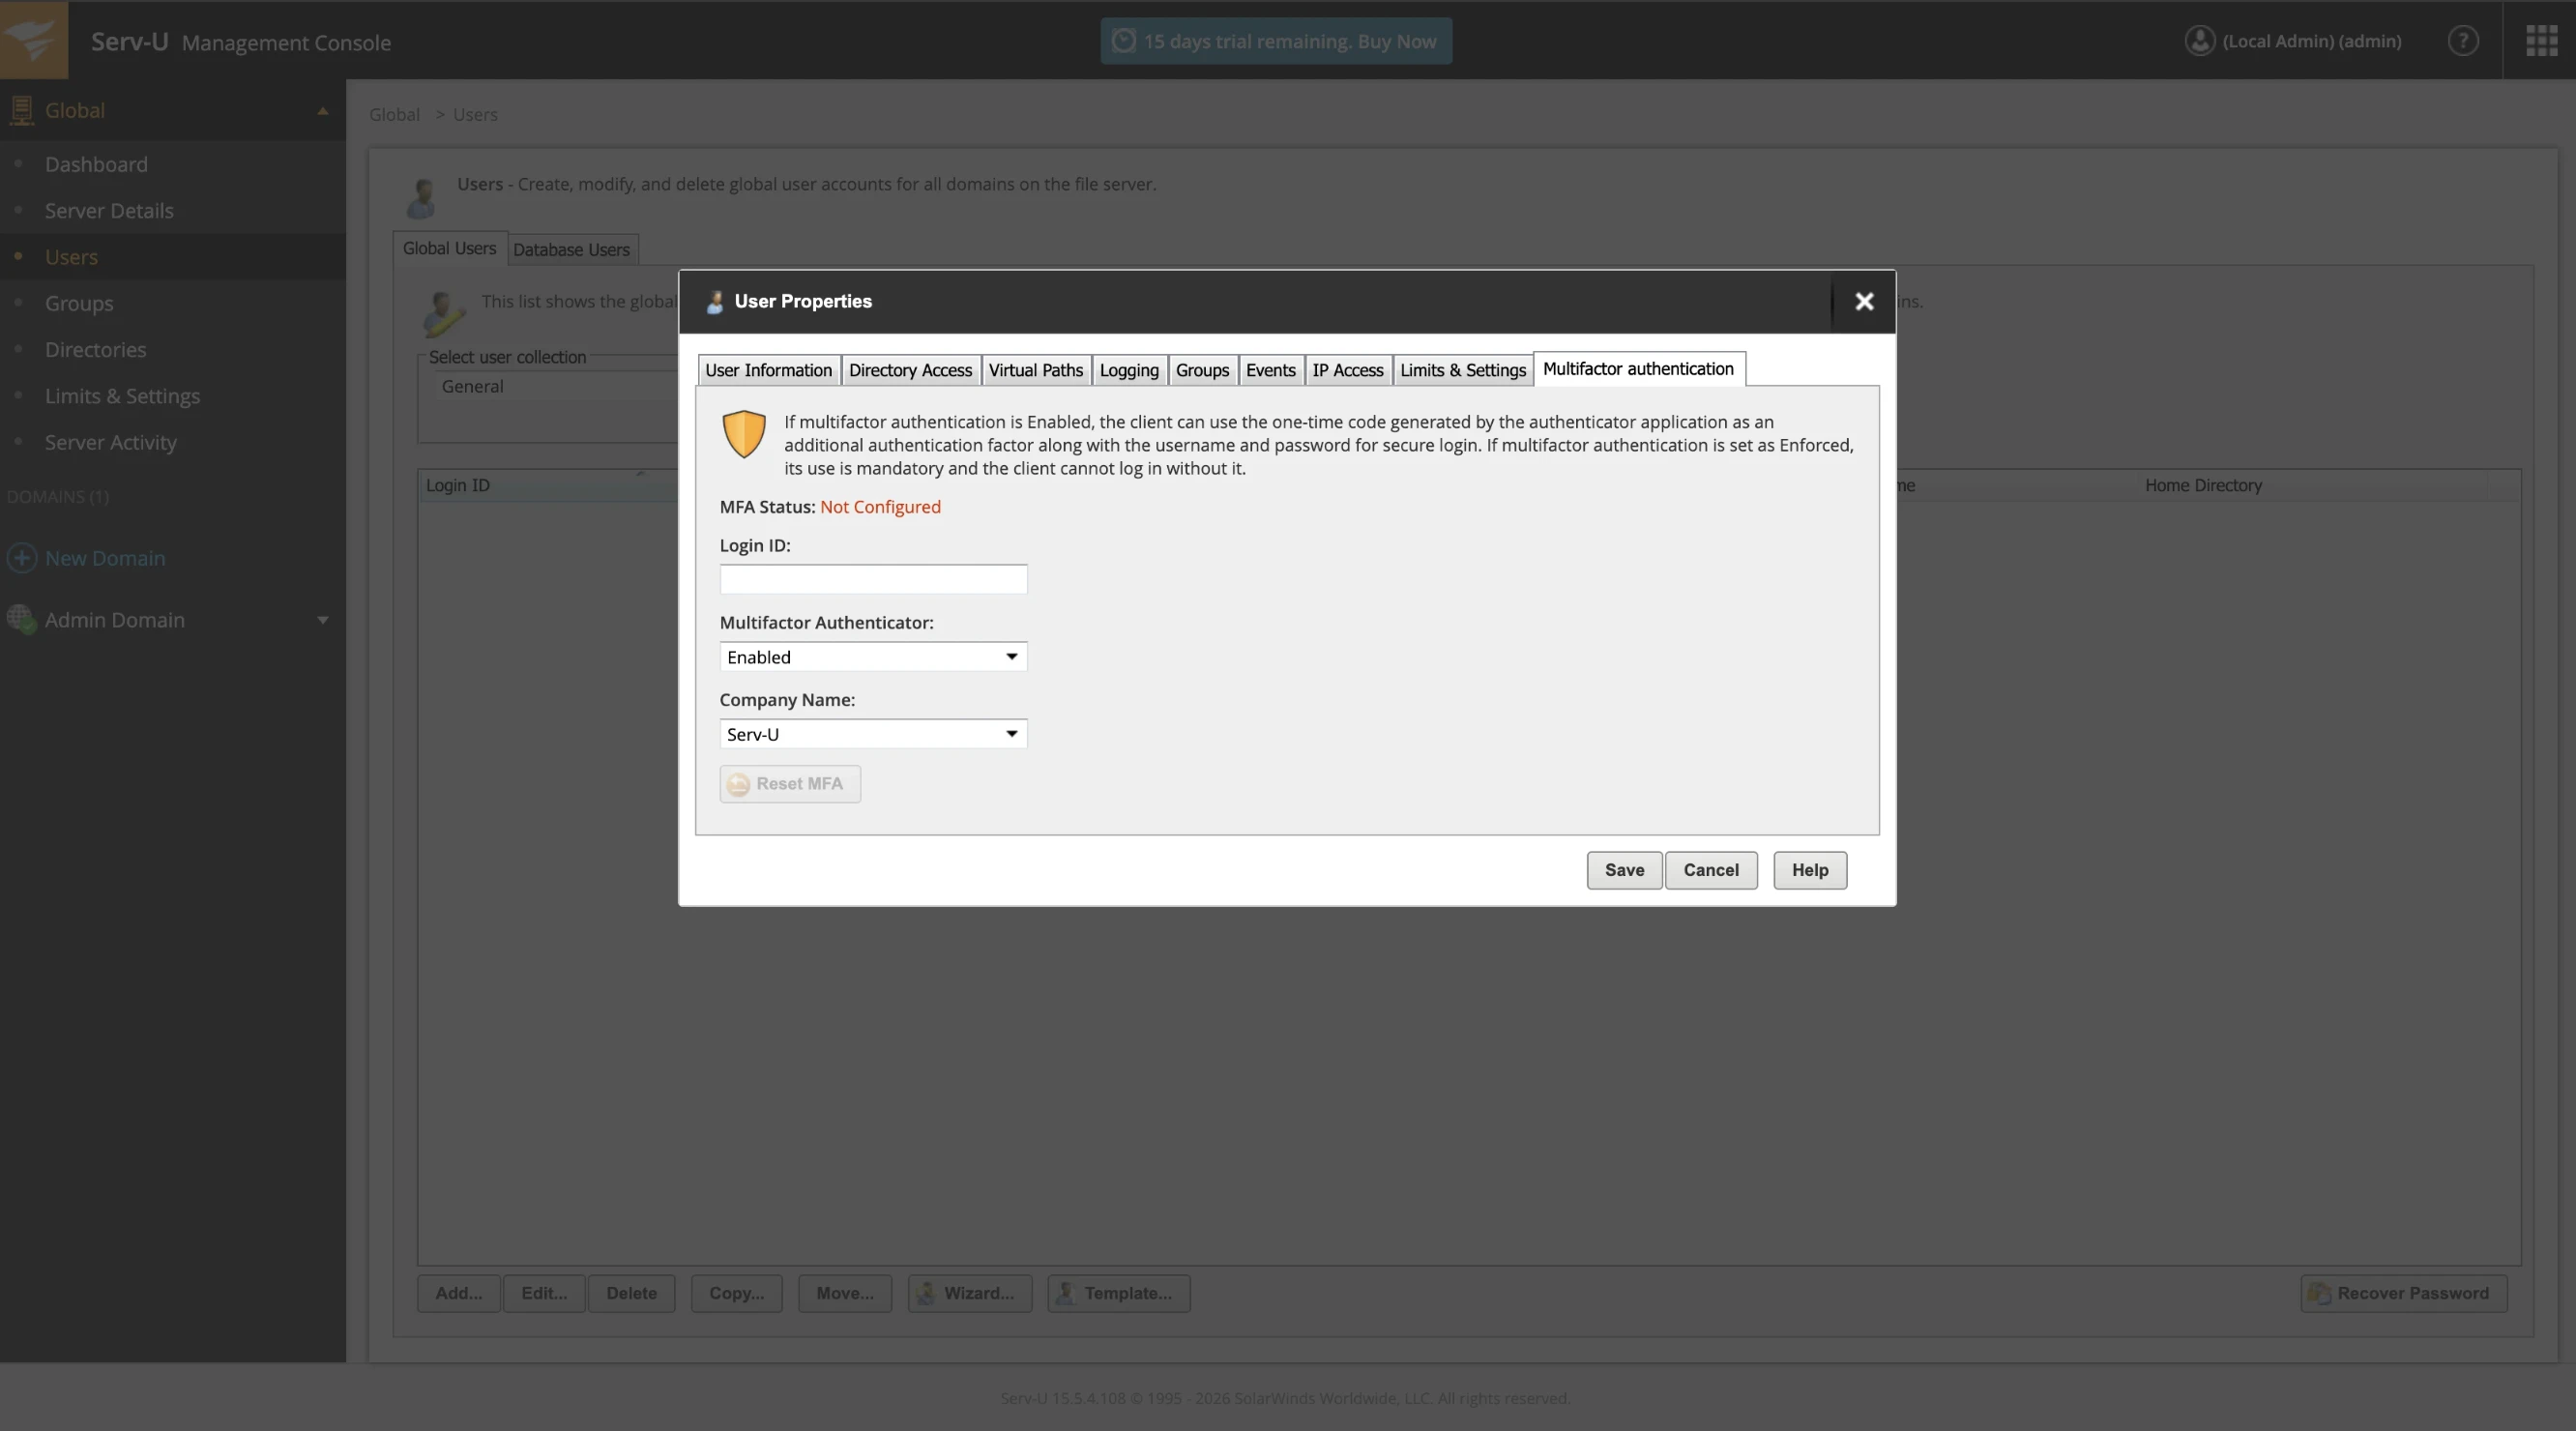Image resolution: width=2576 pixels, height=1431 pixels.
Task: Open the user Template... button
Action: pos(1118,1294)
